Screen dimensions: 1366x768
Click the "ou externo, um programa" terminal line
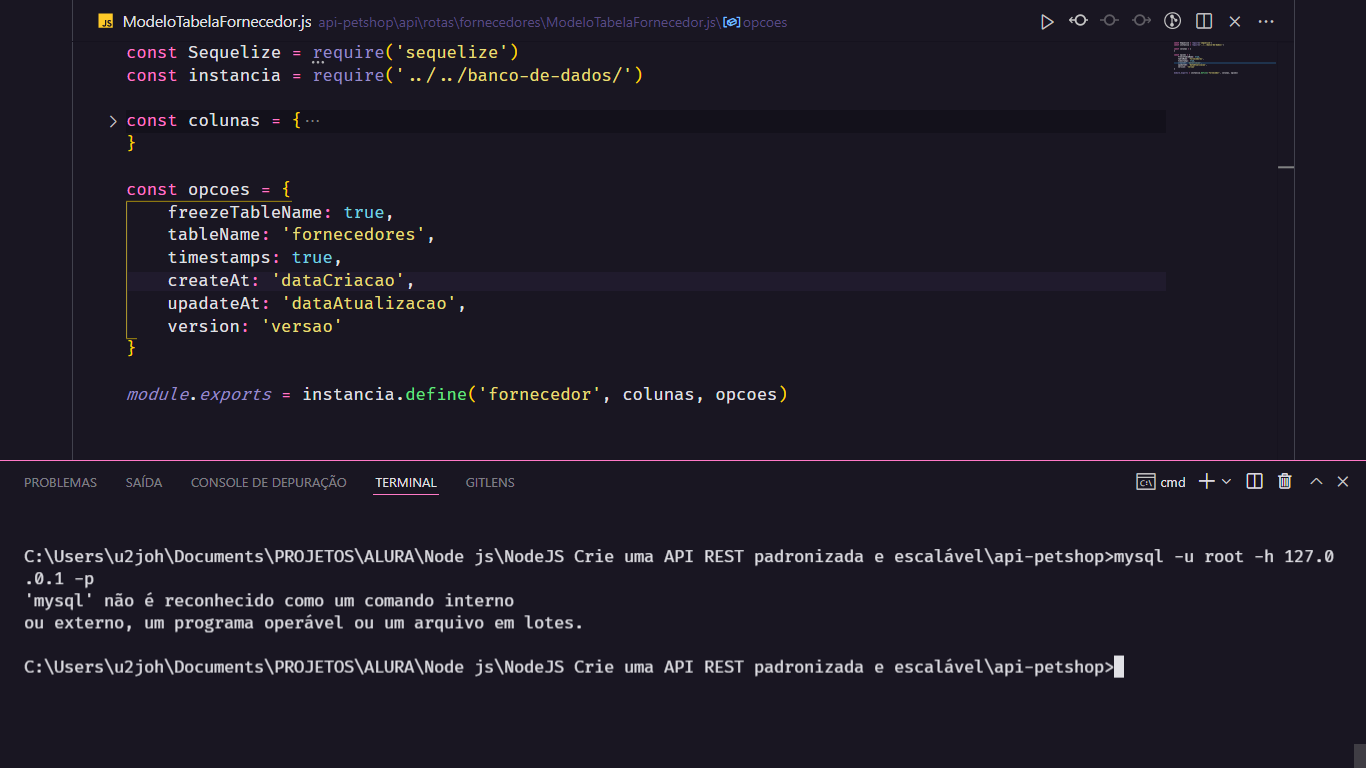coord(303,623)
